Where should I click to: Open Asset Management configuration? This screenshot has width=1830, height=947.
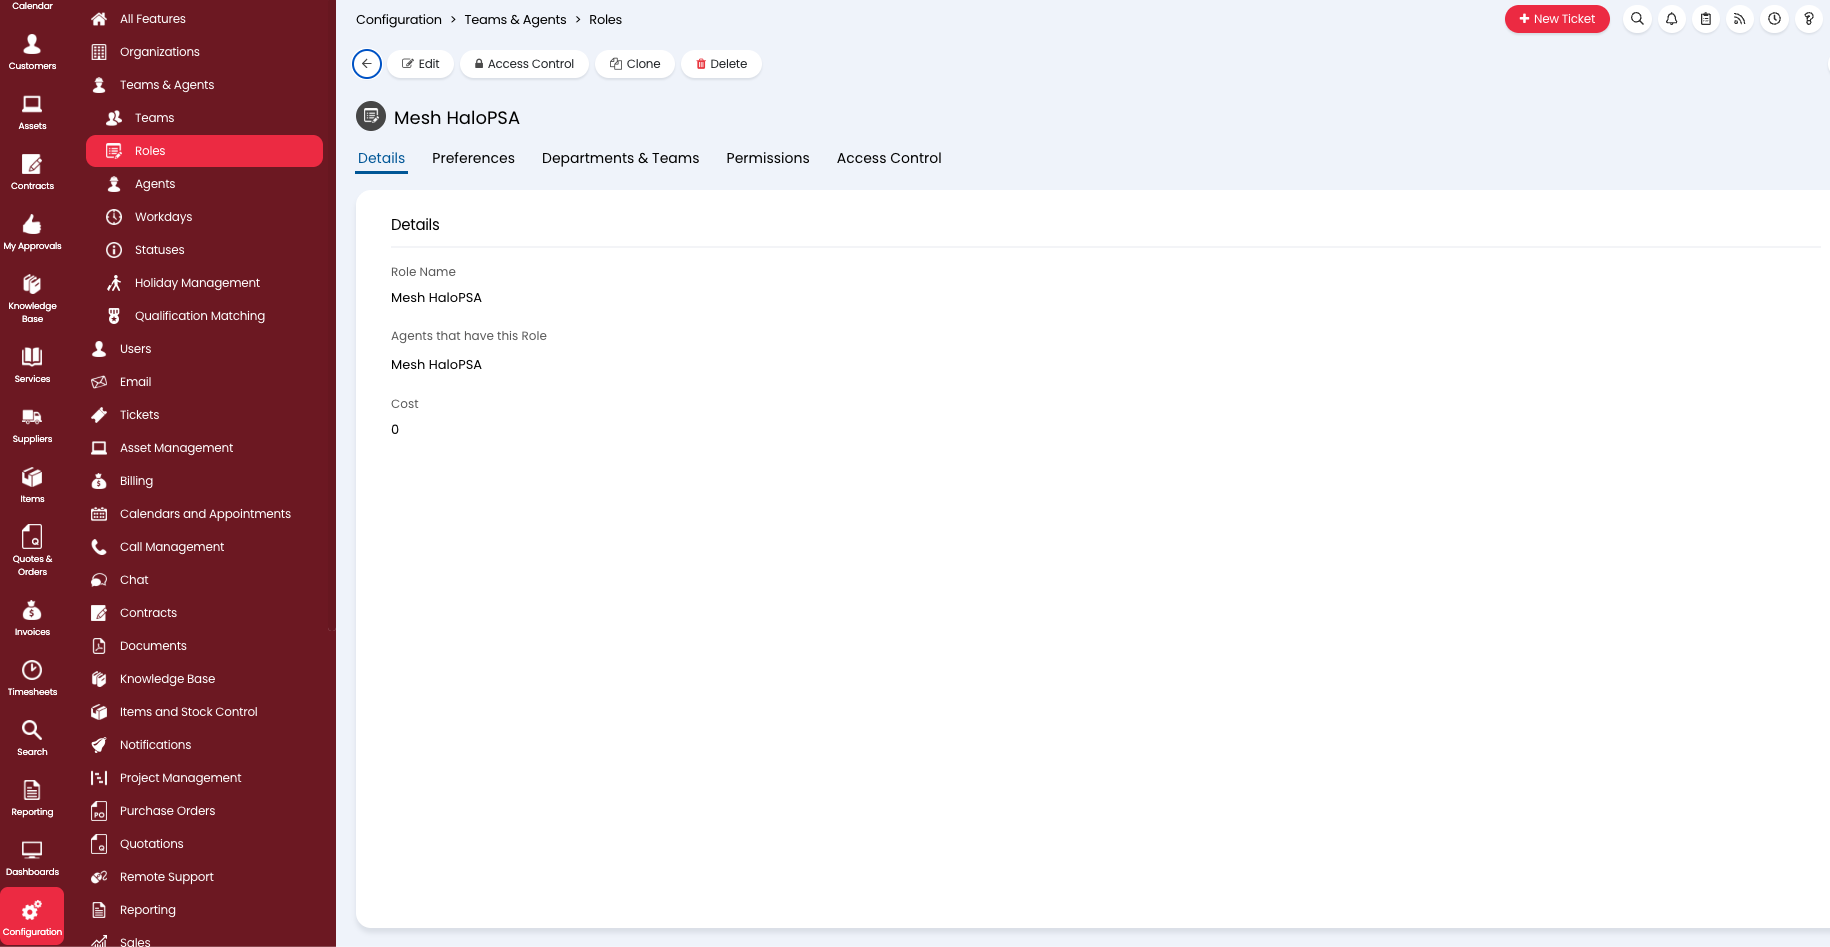pos(205,448)
